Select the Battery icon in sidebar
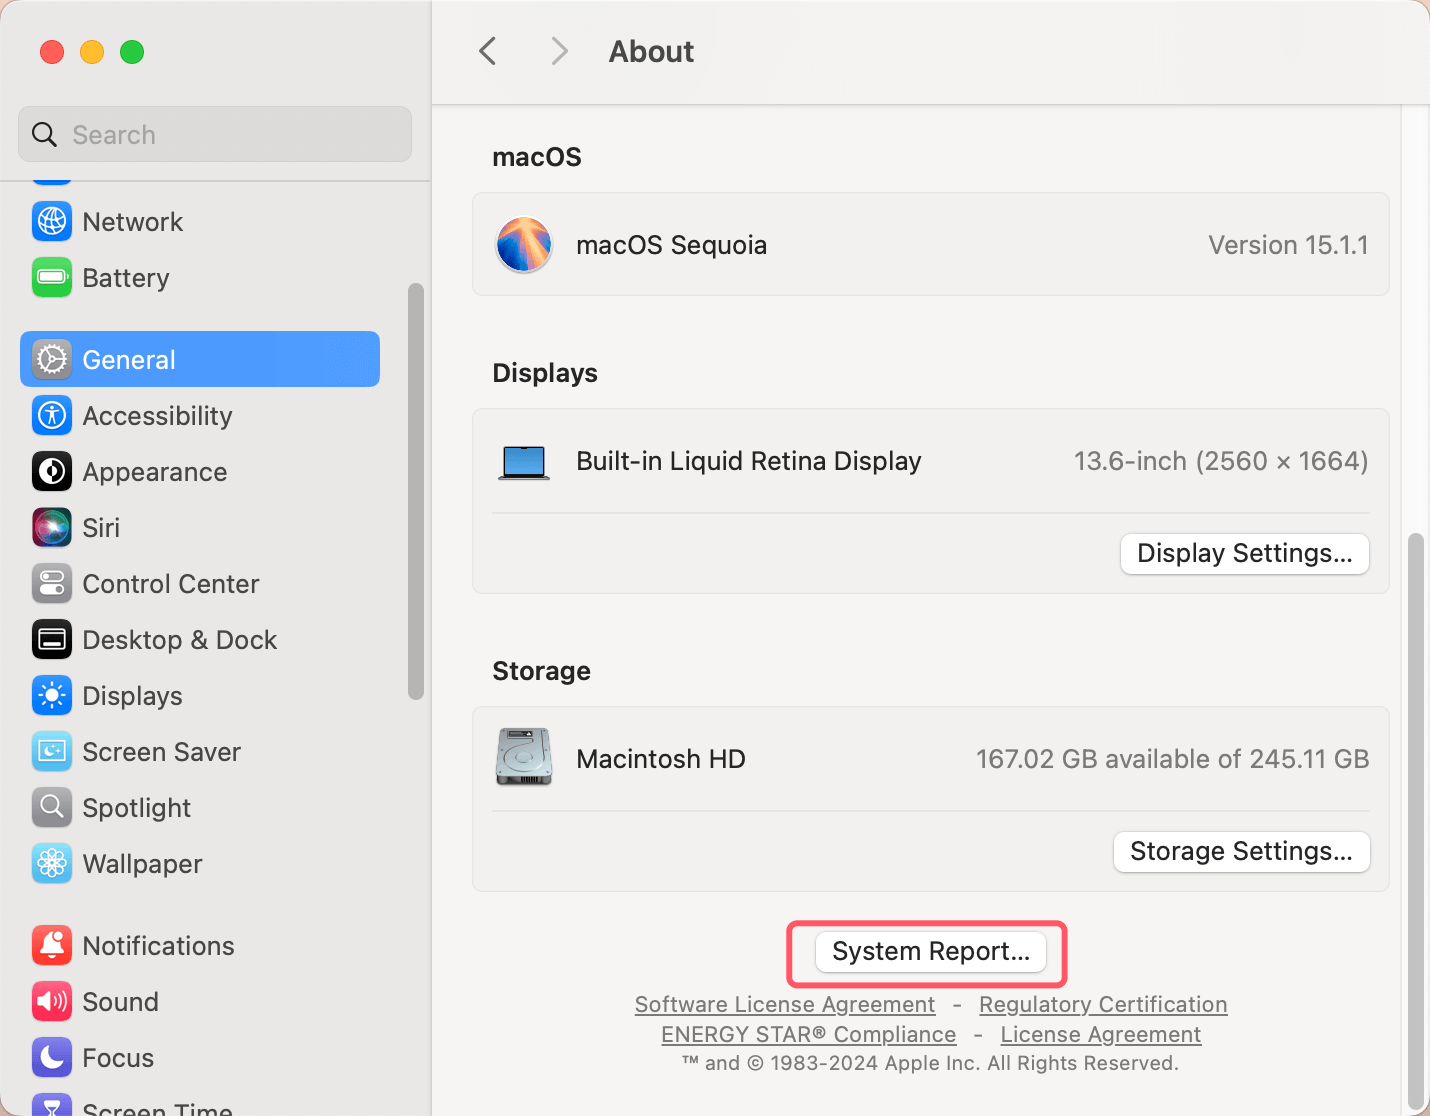 [52, 277]
